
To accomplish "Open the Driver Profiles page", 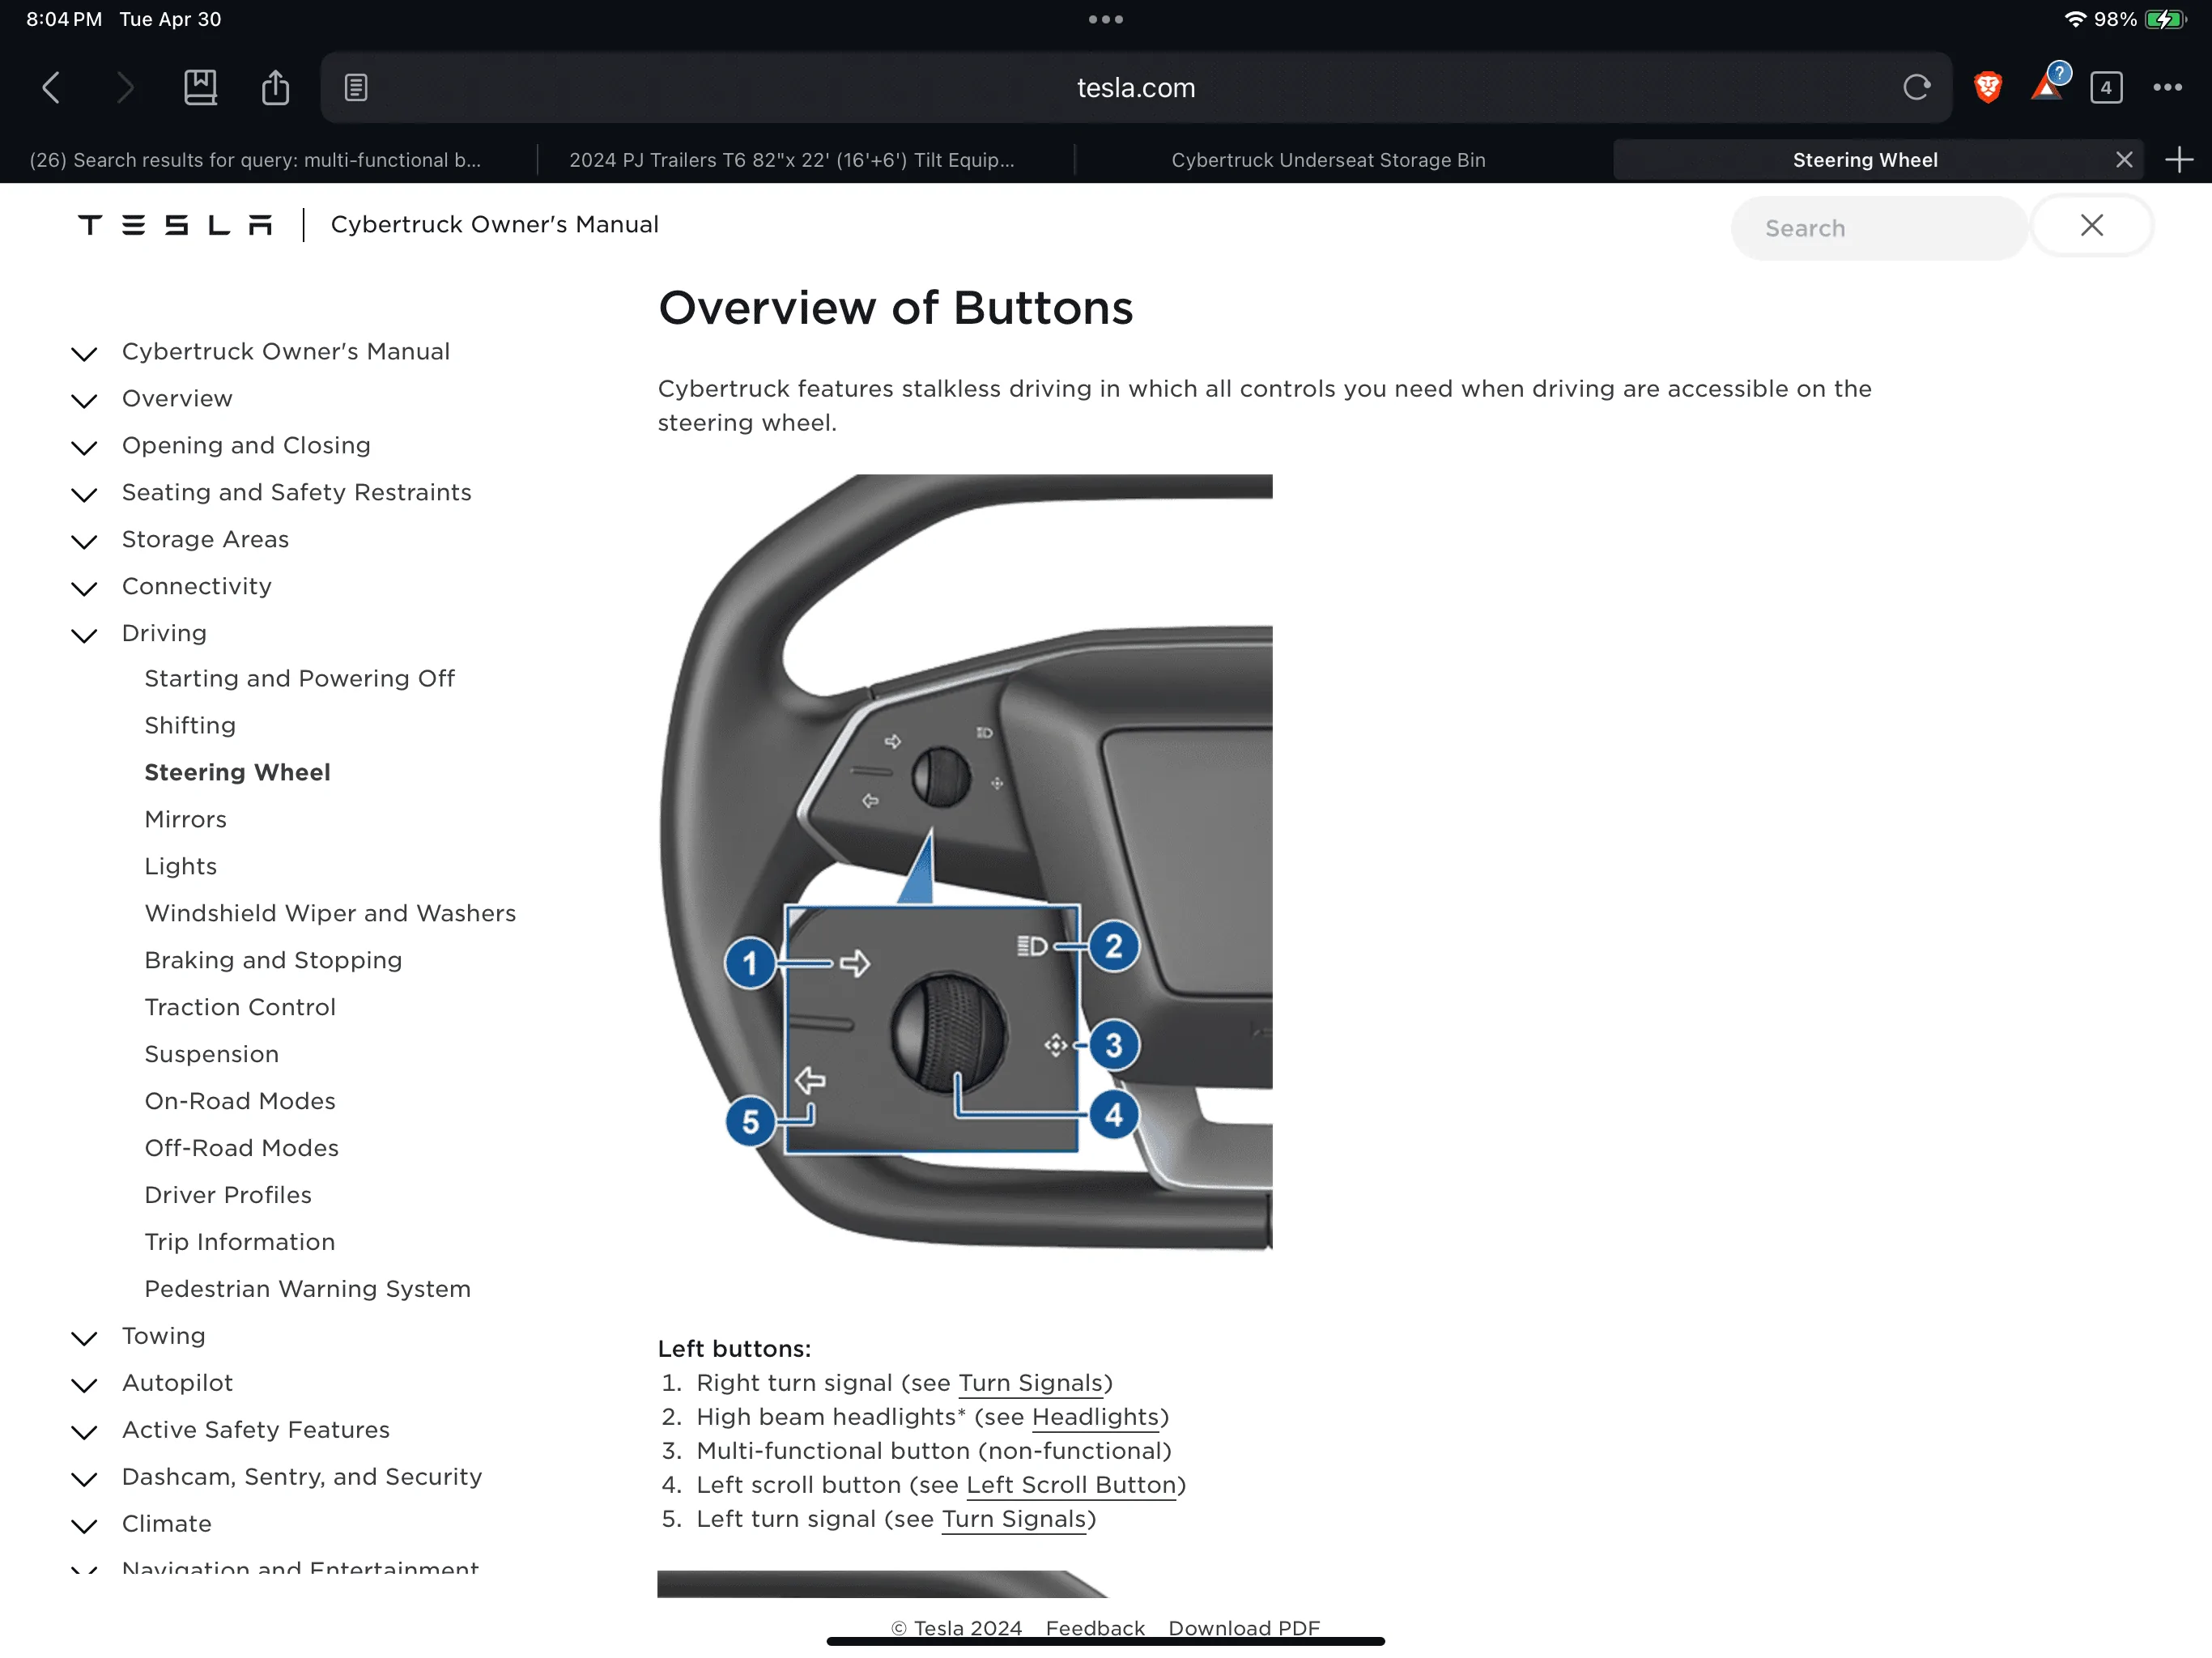I will pos(228,1195).
